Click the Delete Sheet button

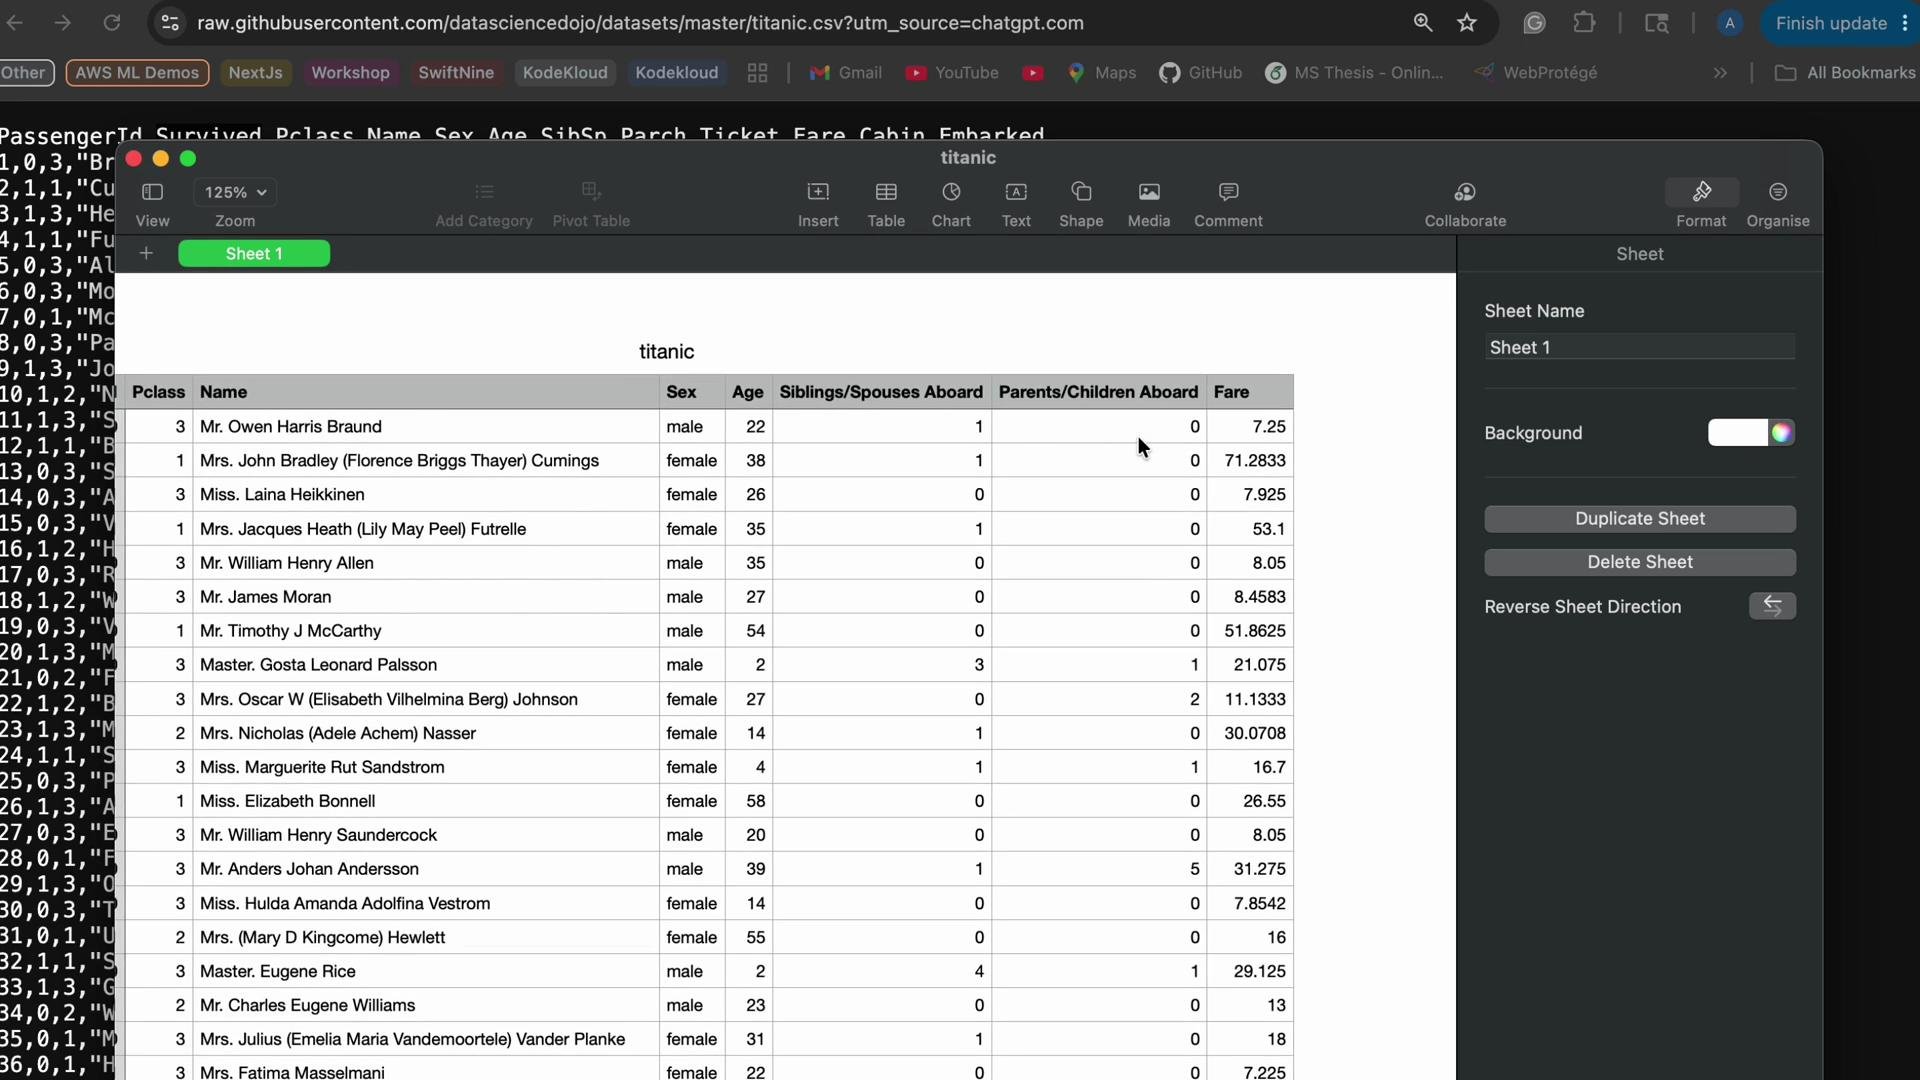point(1640,562)
